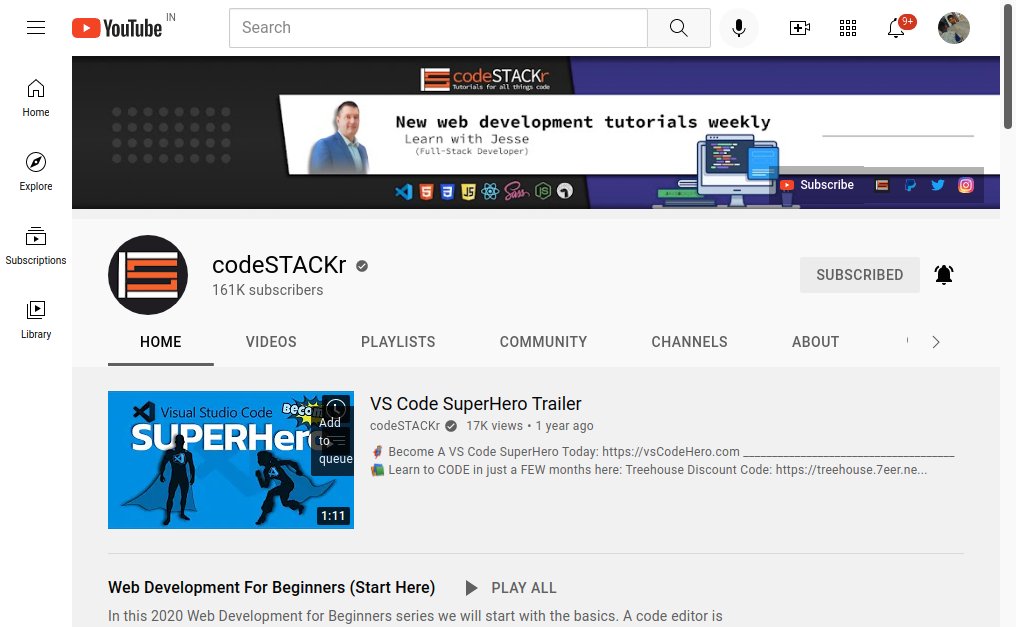Image resolution: width=1016 pixels, height=627 pixels.
Task: Click the 161K subscribers text
Action: coord(268,290)
